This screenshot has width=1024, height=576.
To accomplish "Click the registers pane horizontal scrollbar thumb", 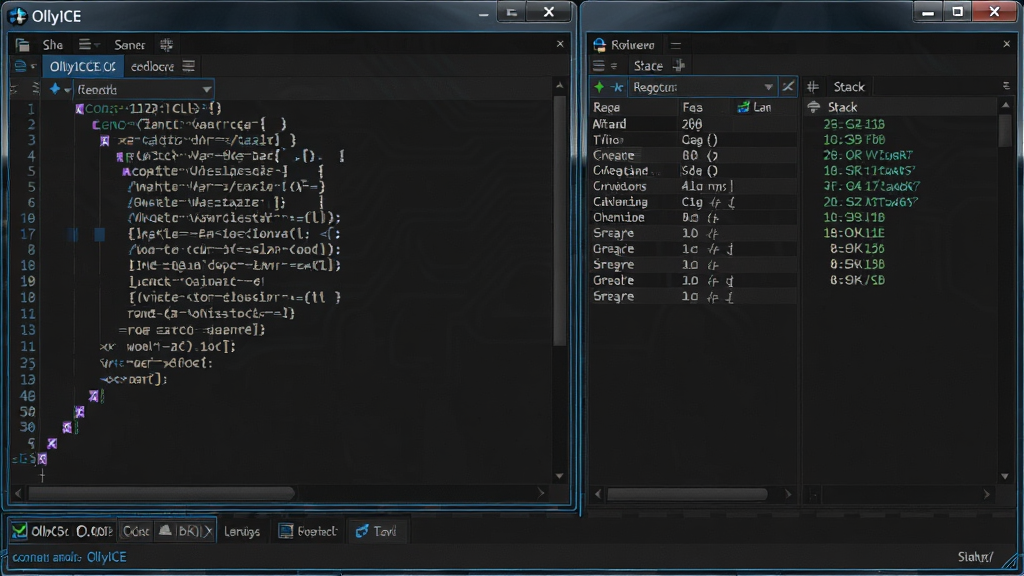I will (687, 494).
